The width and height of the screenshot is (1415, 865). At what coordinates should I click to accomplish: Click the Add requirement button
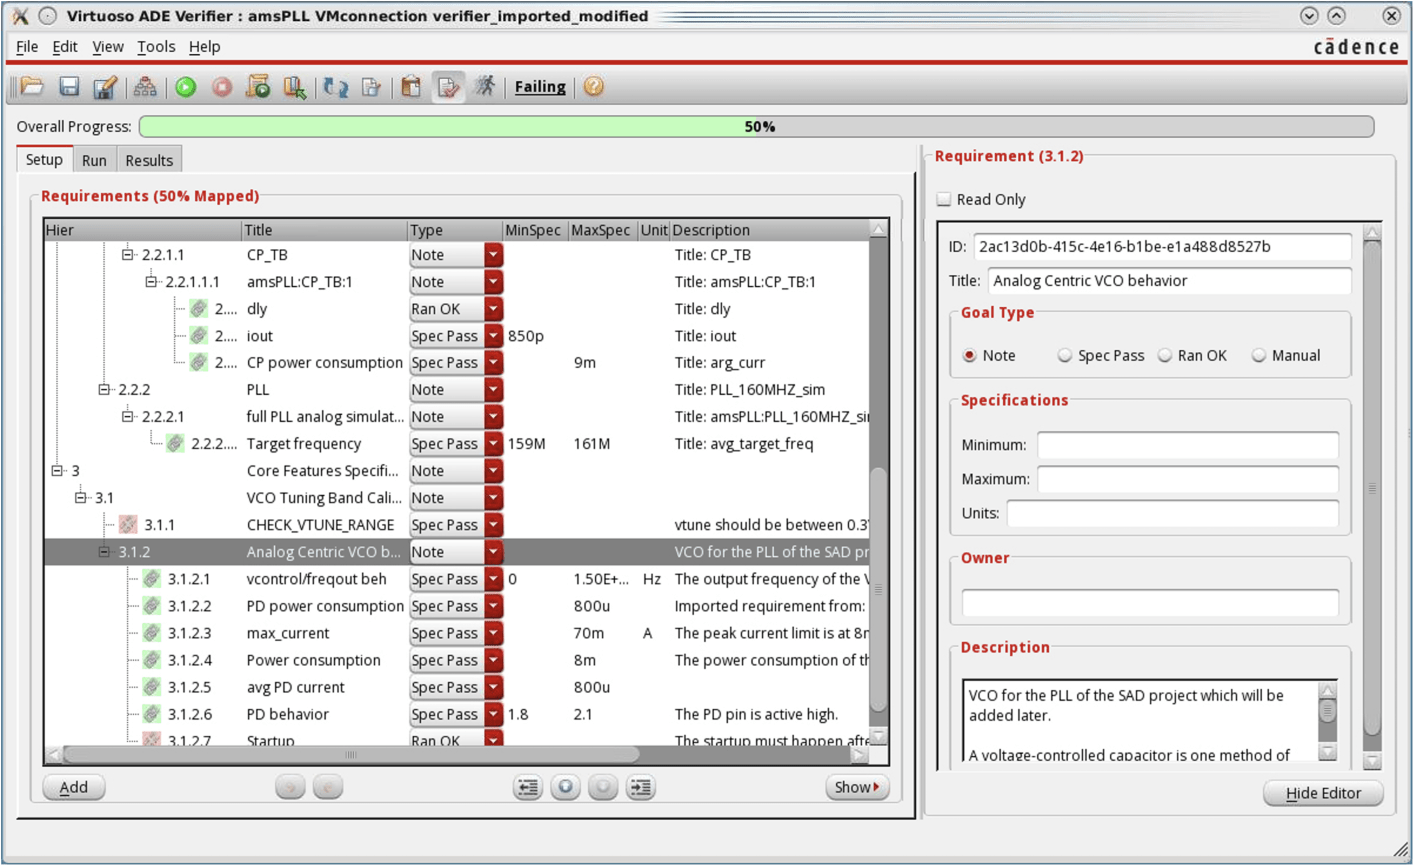pos(74,788)
